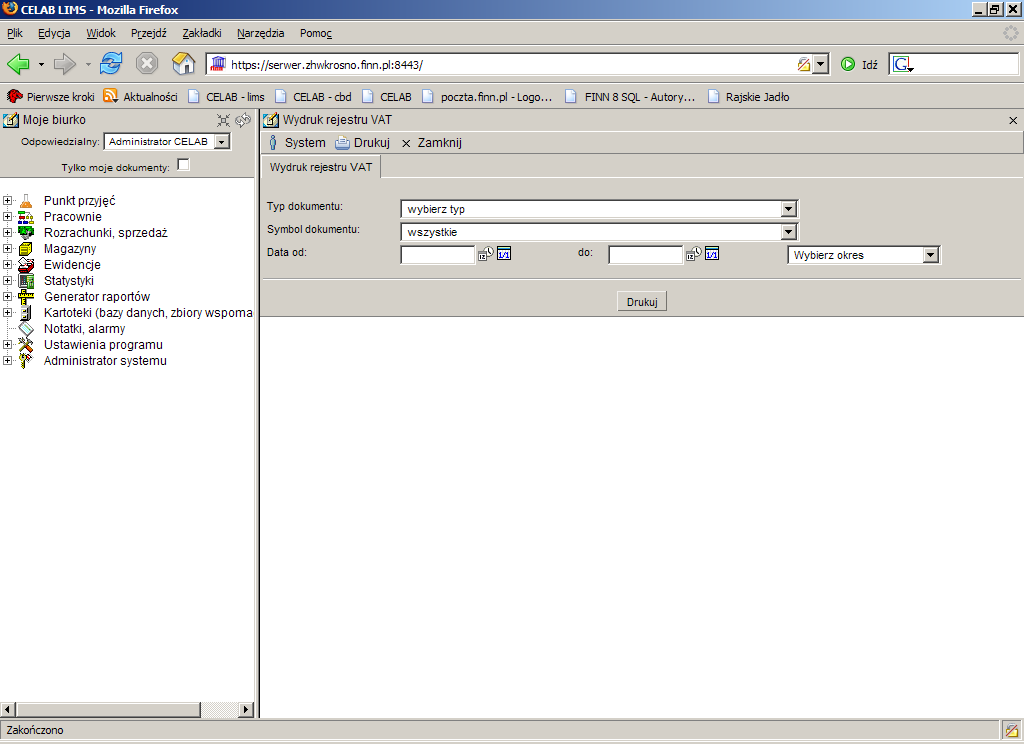Open the Pierwsze kroki bookmark

(50, 97)
